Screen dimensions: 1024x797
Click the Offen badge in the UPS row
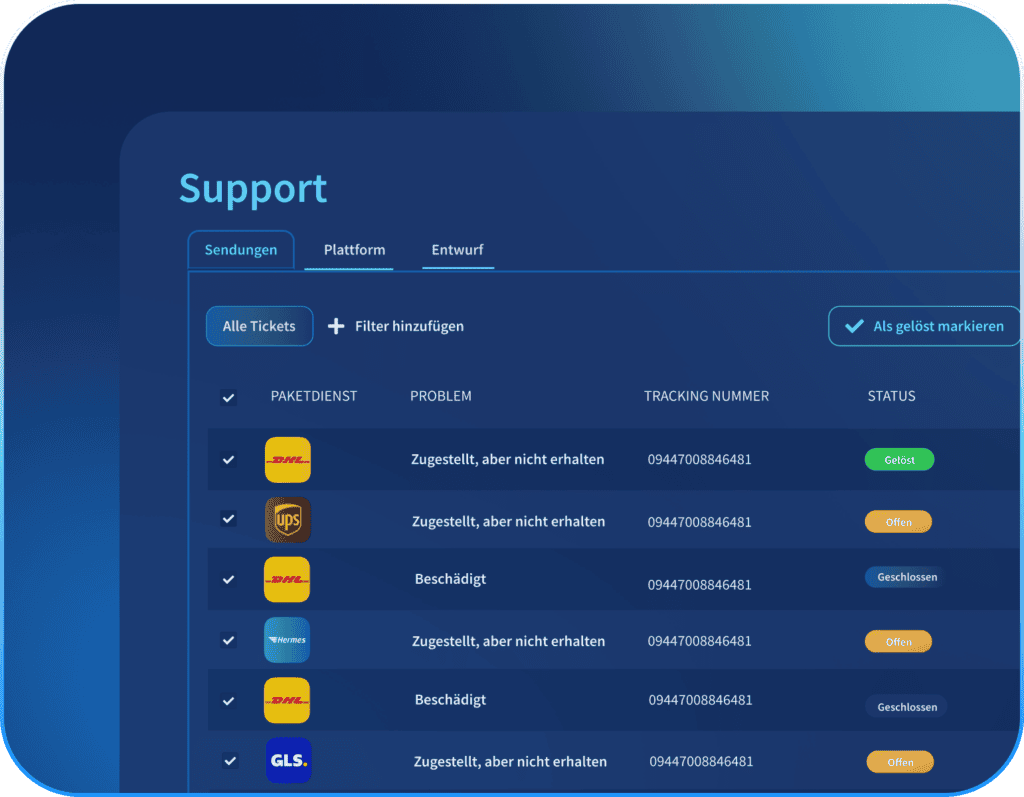[898, 522]
